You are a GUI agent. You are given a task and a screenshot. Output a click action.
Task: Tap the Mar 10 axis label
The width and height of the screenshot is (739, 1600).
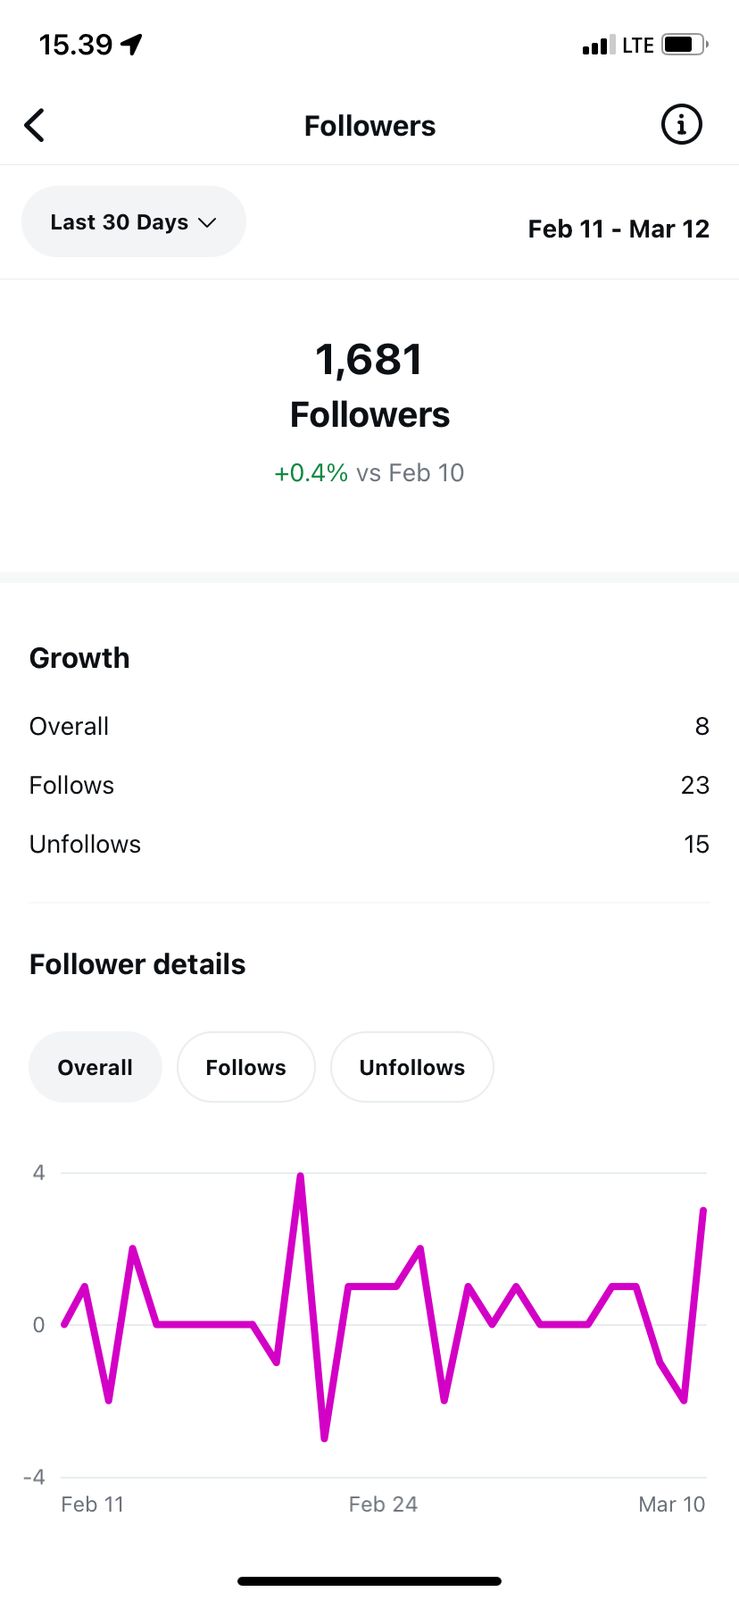(671, 1504)
